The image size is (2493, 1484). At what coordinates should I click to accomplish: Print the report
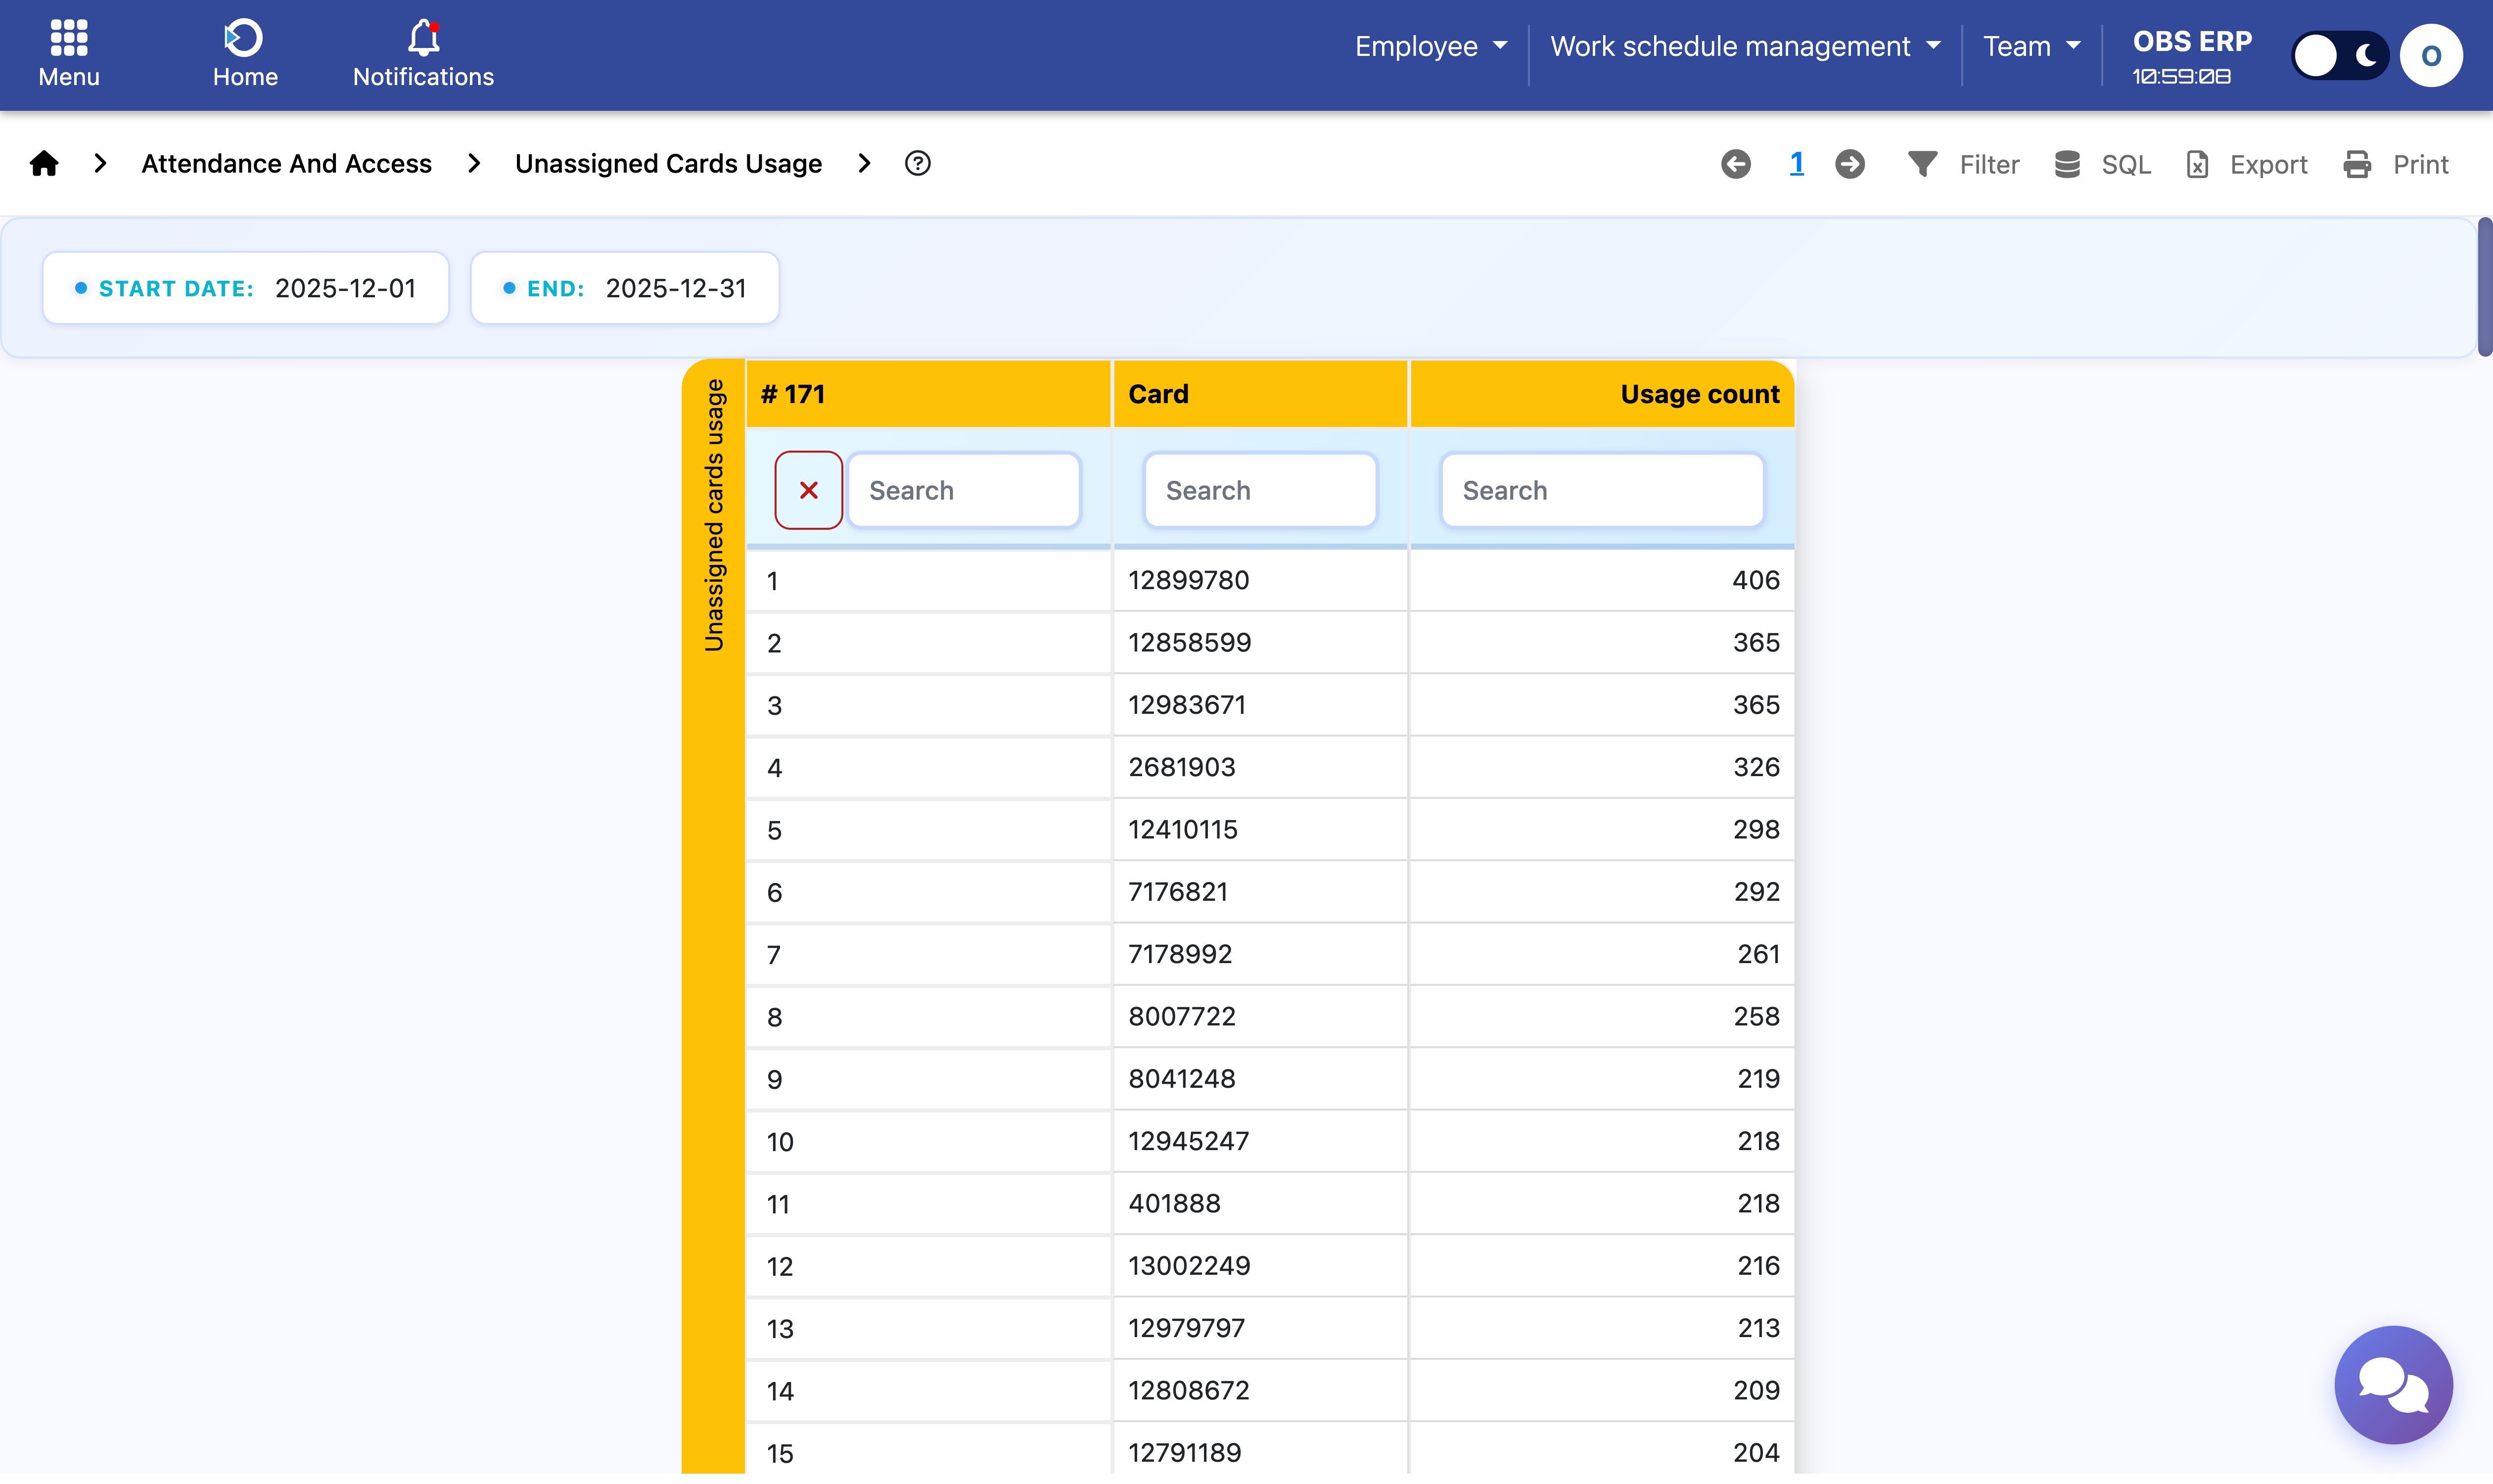coord(2396,164)
